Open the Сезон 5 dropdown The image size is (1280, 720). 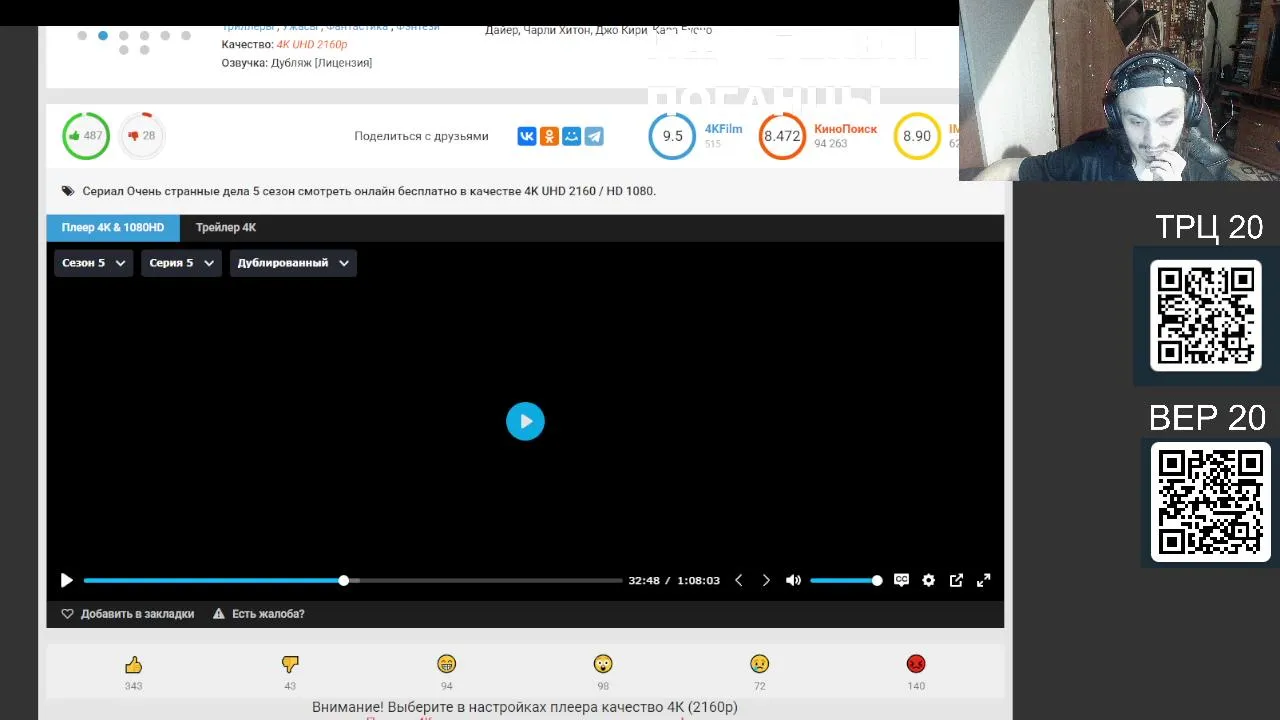tap(93, 263)
